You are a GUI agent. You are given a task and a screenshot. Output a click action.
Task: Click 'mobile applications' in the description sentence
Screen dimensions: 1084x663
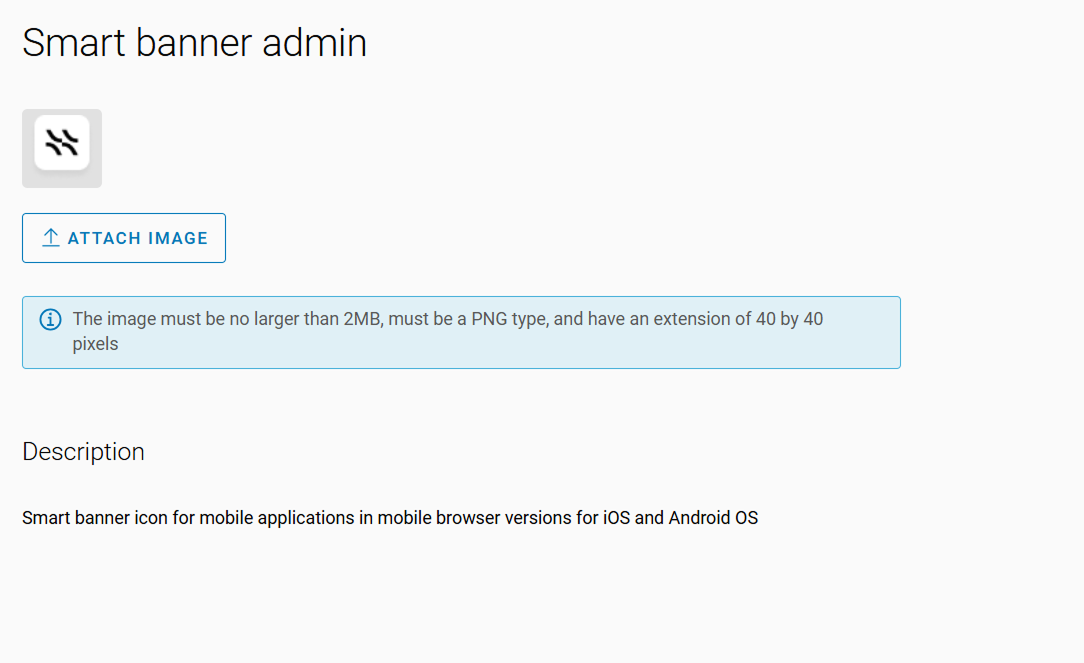pyautogui.click(x=277, y=518)
